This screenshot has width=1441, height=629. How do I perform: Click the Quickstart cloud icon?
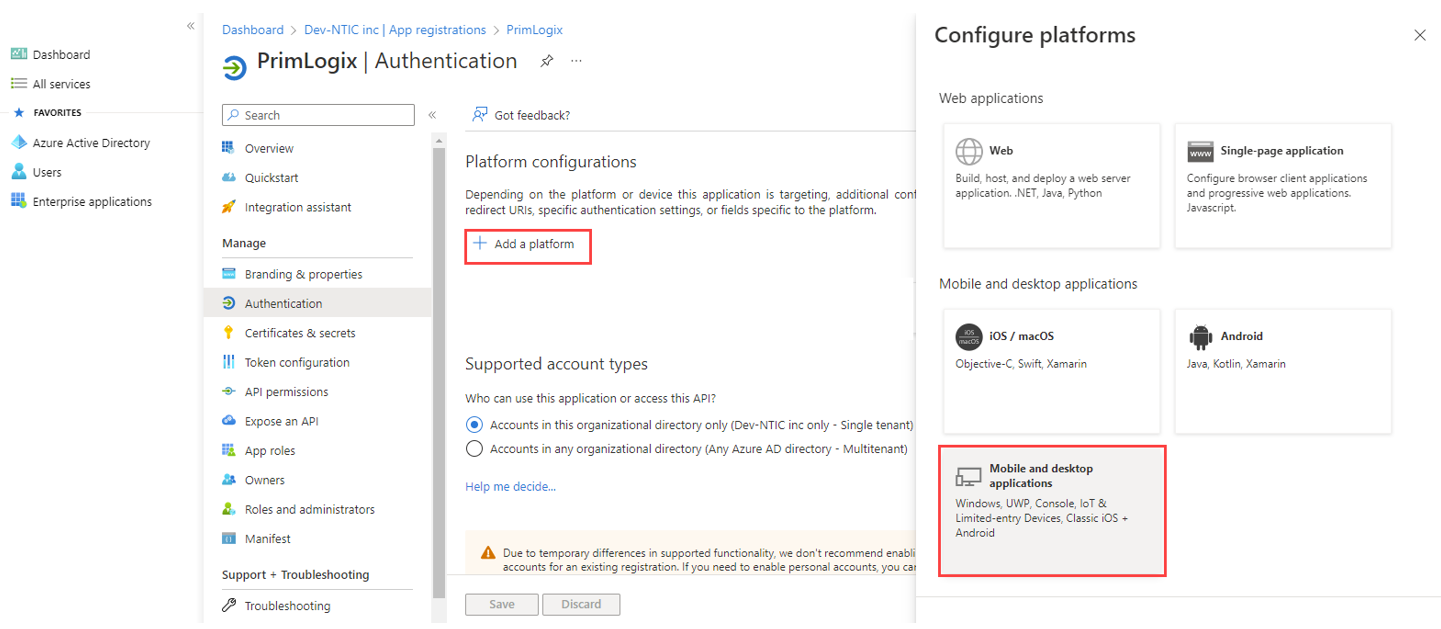(228, 178)
